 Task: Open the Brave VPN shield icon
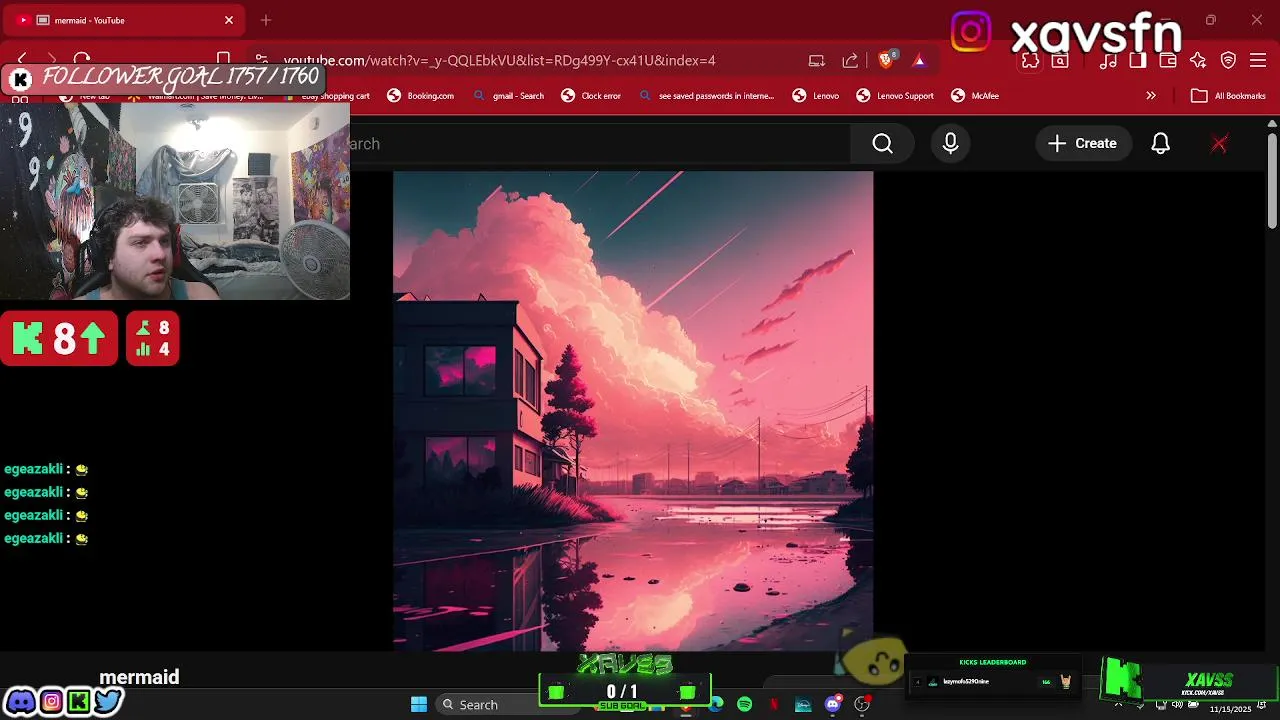click(1229, 61)
